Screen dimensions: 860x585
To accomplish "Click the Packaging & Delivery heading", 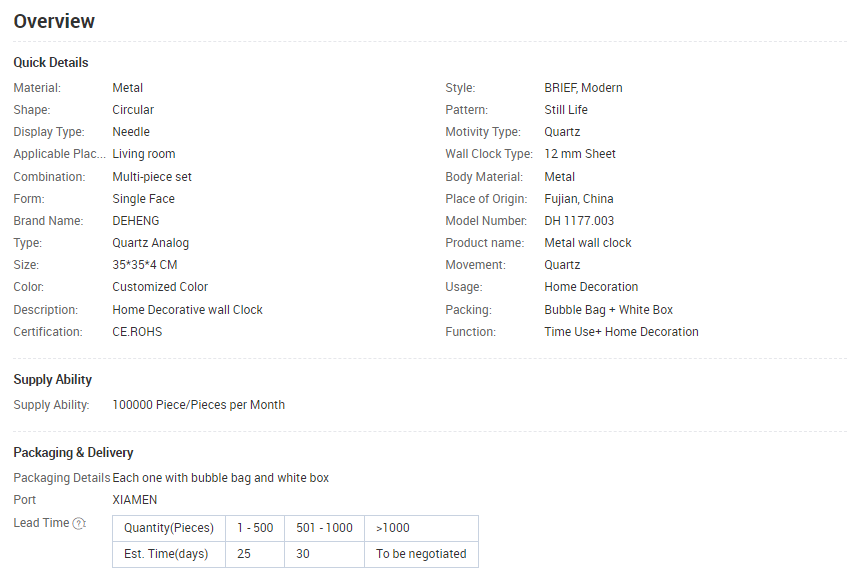I will (x=73, y=452).
